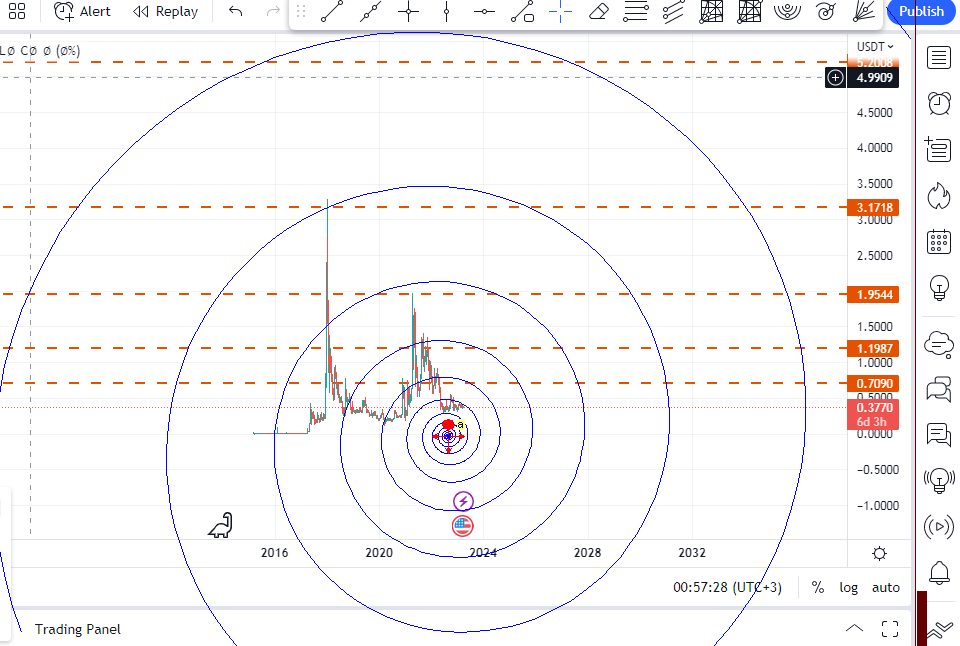Screen dimensions: 960x646
Task: Open the Trading Panel tab
Action: point(77,629)
